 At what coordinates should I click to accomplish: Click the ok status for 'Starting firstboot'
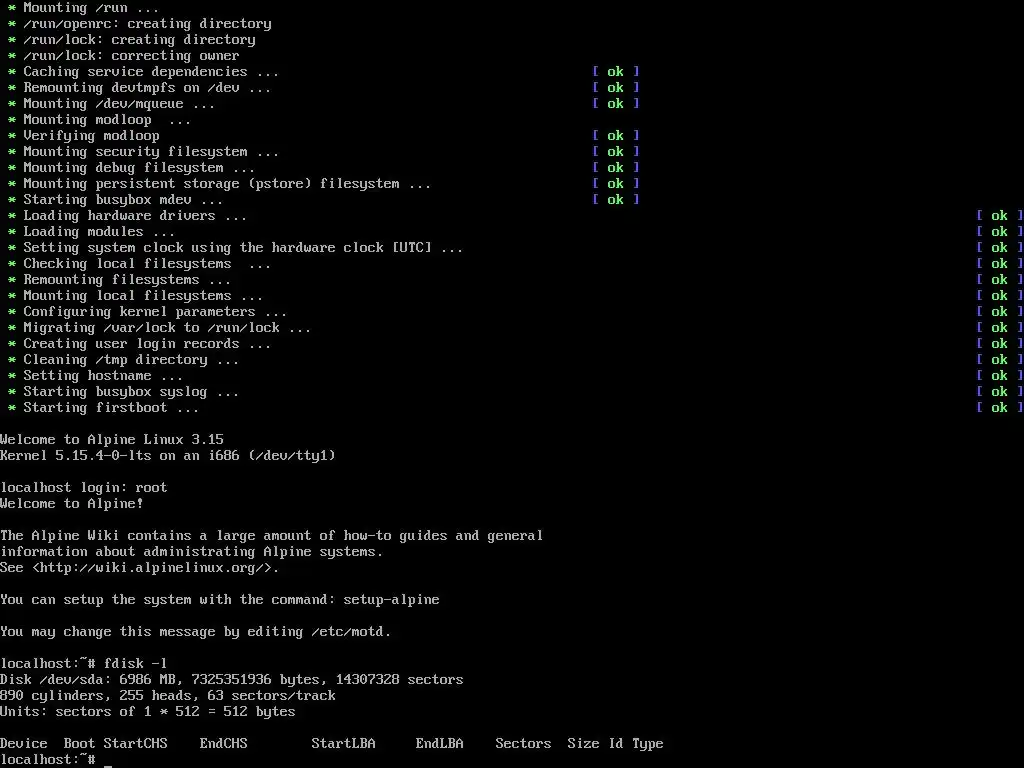coord(999,408)
